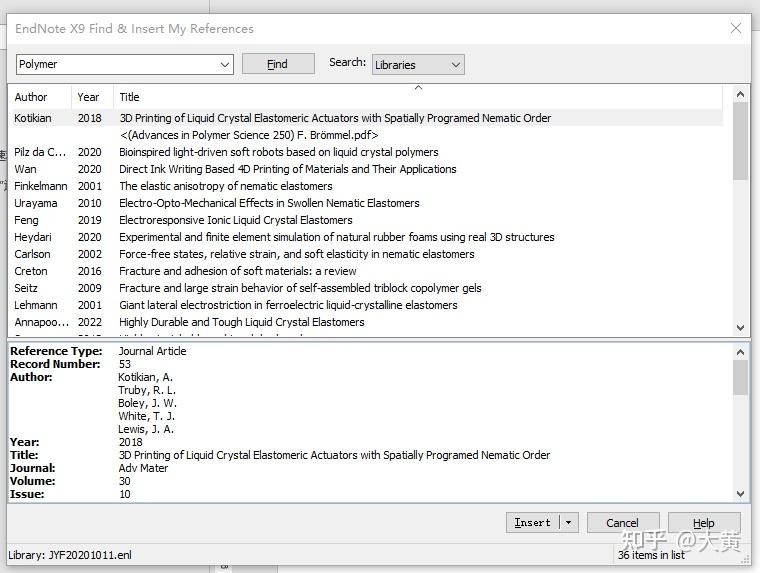This screenshot has width=760, height=573.
Task: Click the Journal value Adv Mater
Action: [143, 468]
